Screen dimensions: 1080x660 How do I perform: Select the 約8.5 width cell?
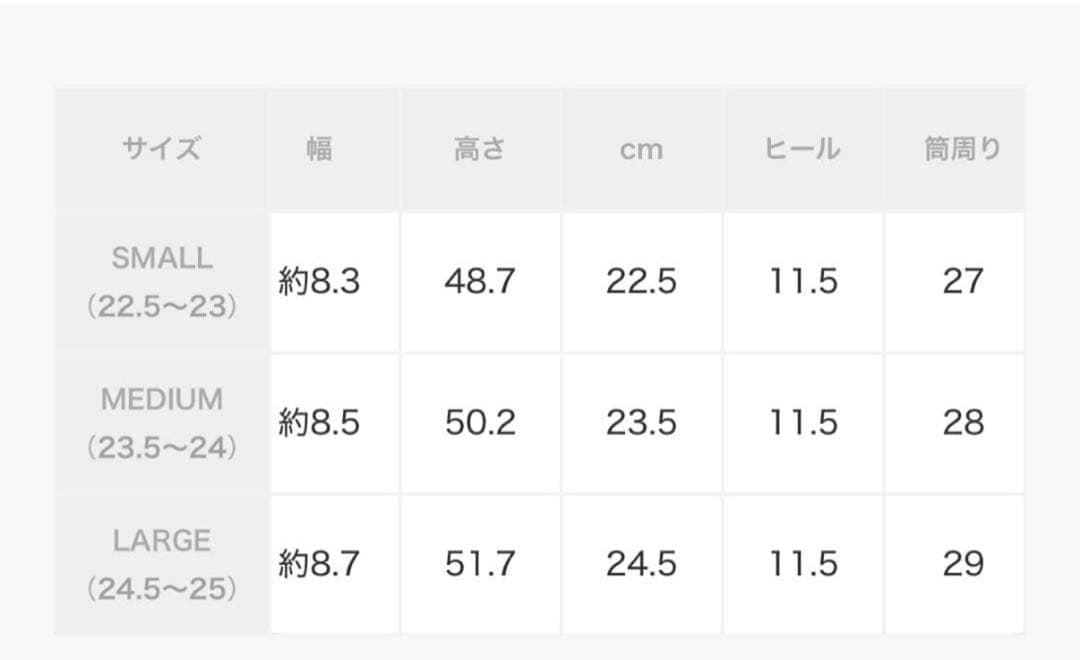[x=319, y=423]
